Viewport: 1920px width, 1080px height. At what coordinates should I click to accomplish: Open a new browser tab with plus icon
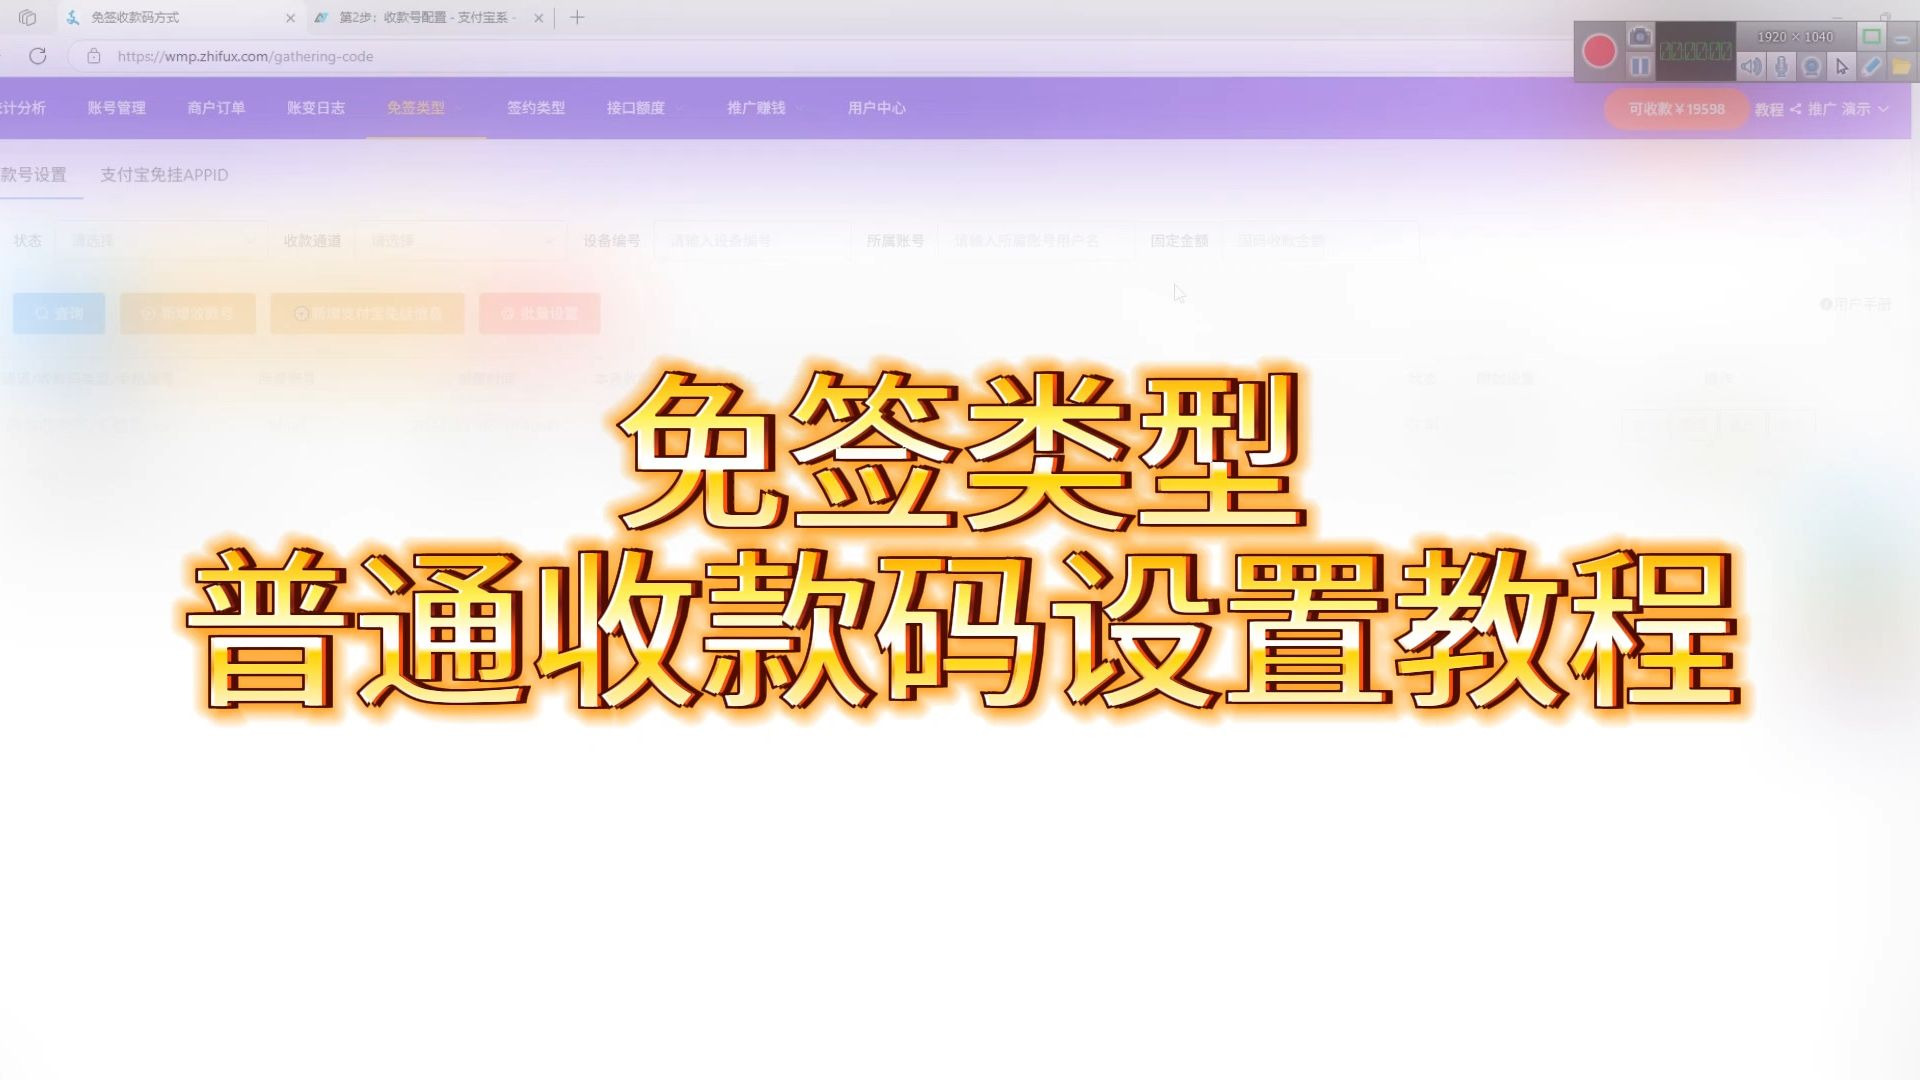[x=577, y=18]
